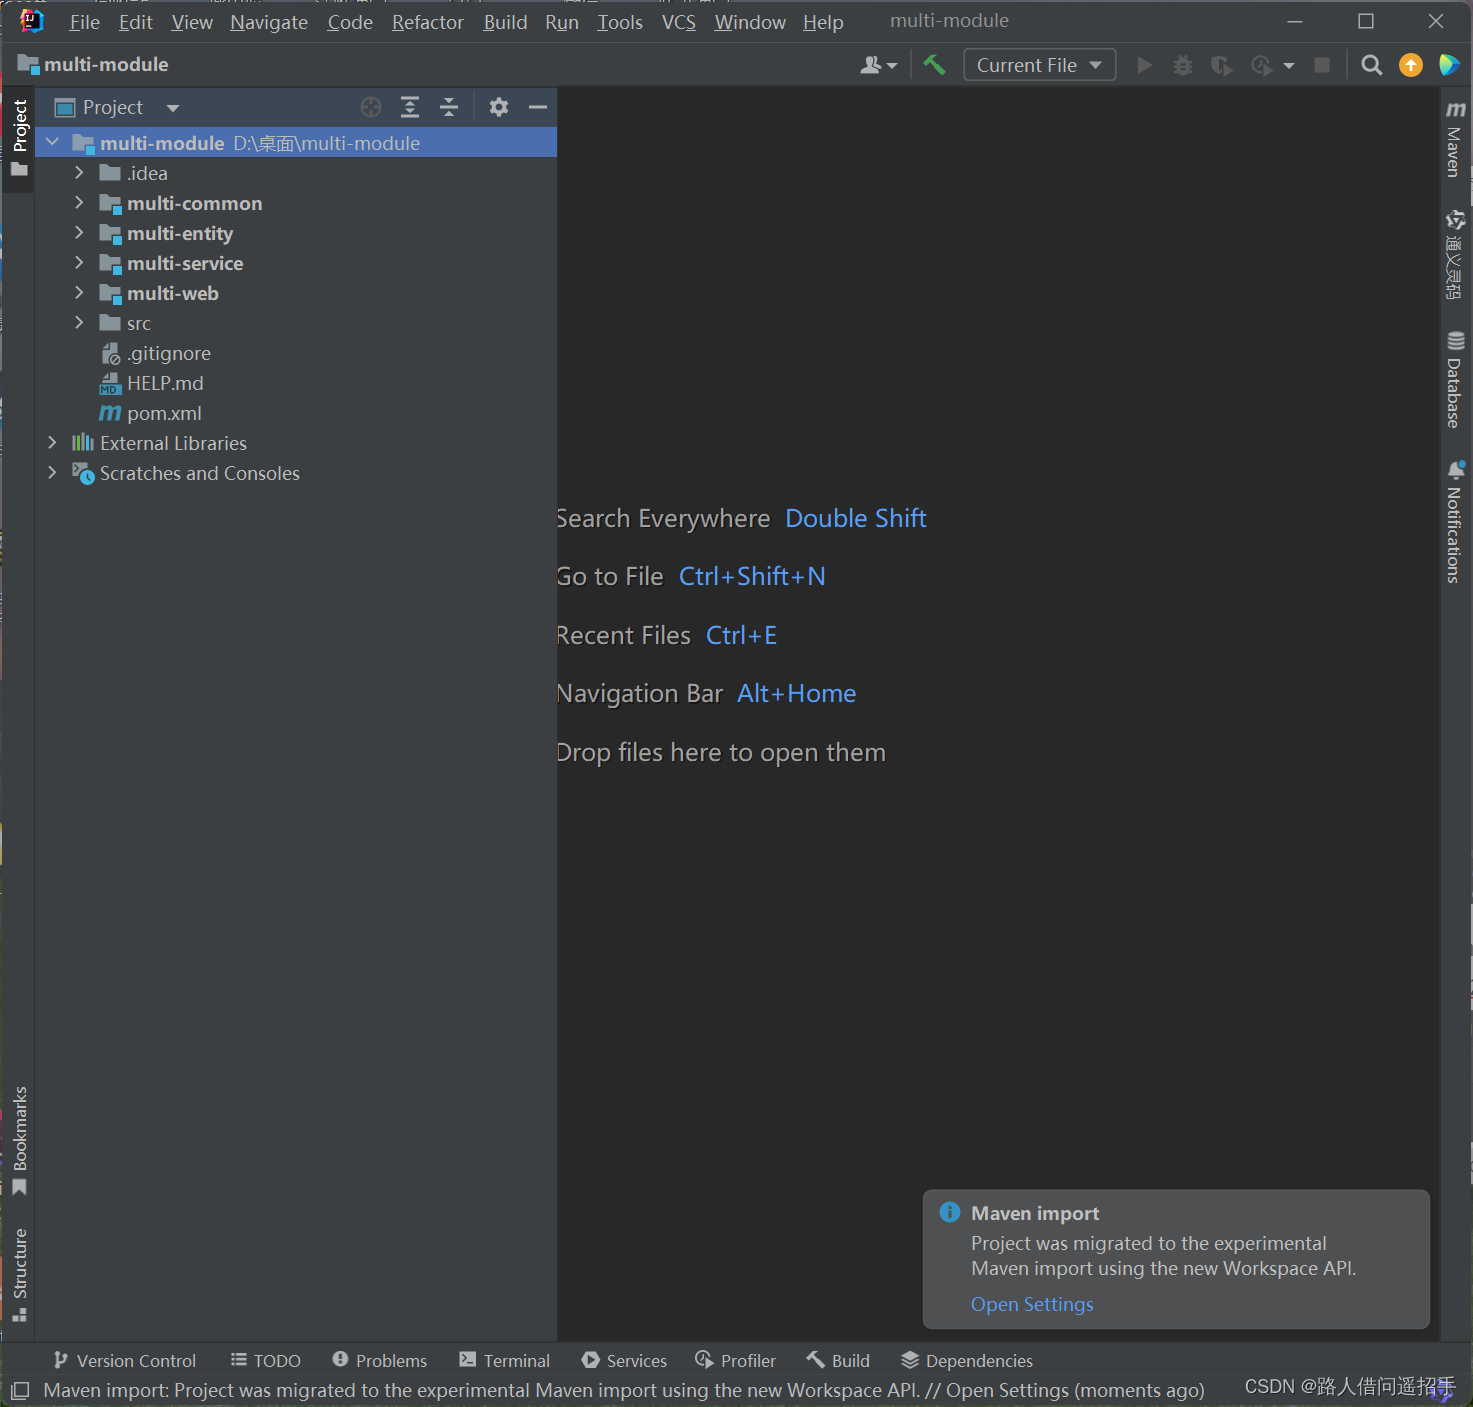Open the Terminal tool window
Image resolution: width=1473 pixels, height=1407 pixels.
click(505, 1360)
